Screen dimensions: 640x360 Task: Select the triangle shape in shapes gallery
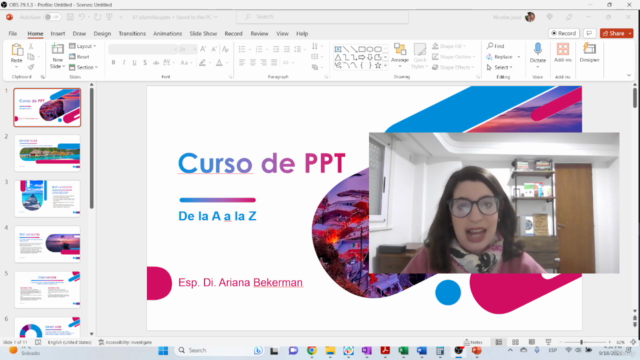338,57
